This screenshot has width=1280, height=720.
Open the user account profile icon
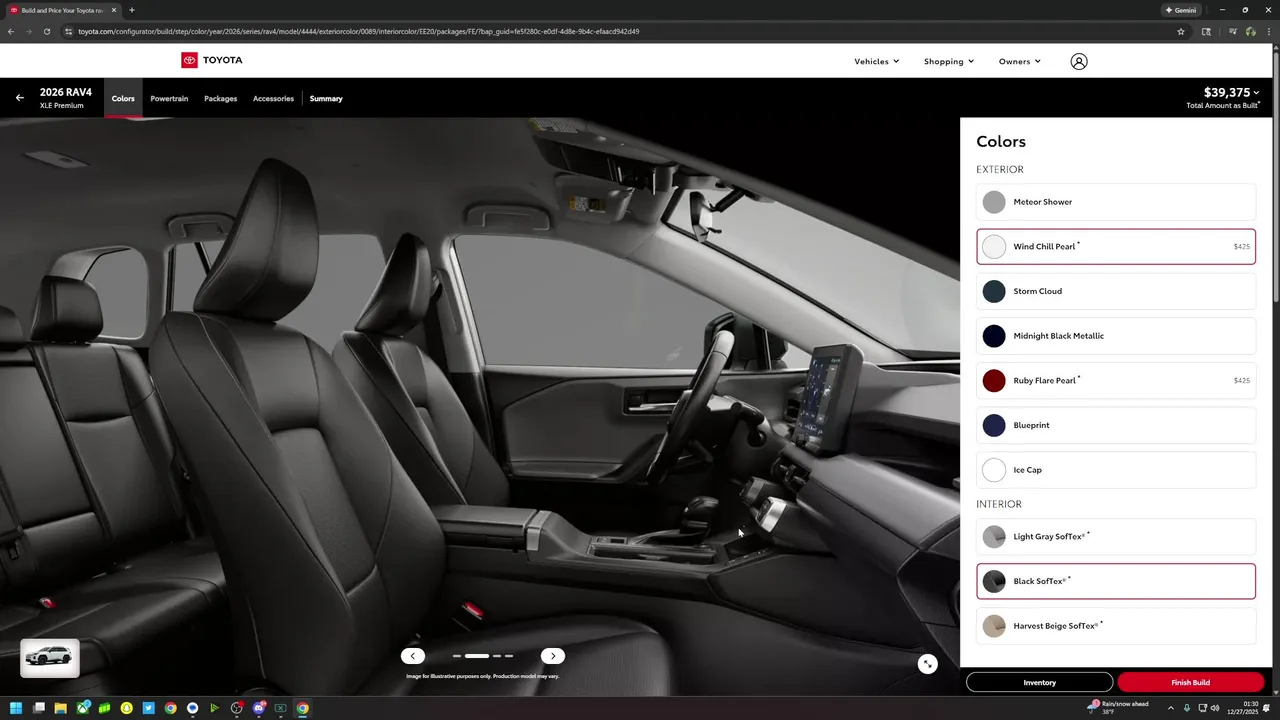point(1078,61)
